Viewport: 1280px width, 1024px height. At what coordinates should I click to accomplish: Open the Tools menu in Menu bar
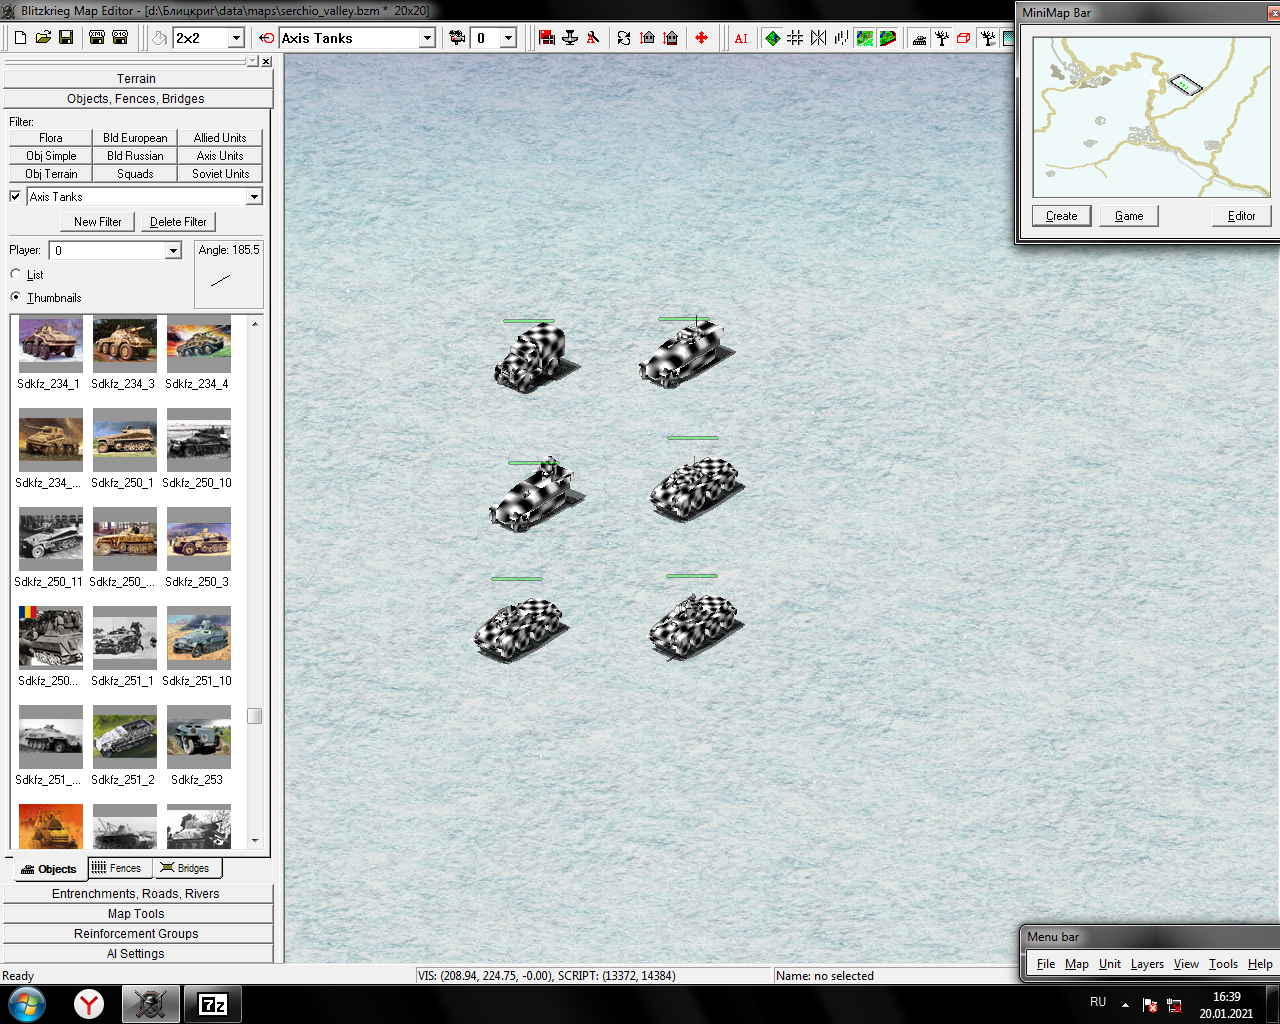click(1223, 964)
